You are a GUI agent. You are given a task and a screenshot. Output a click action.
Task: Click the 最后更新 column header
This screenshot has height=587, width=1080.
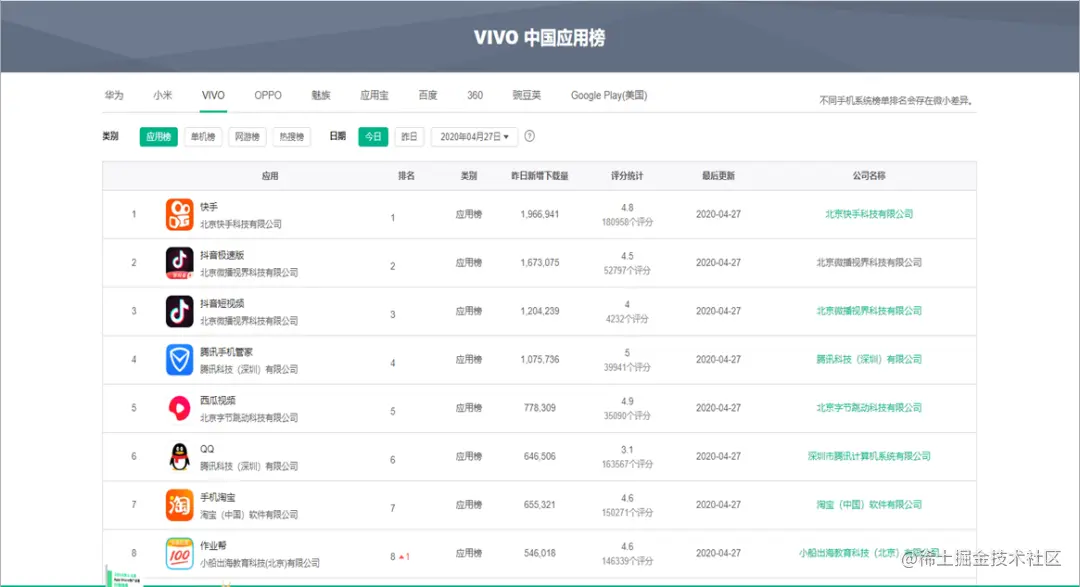coord(718,176)
